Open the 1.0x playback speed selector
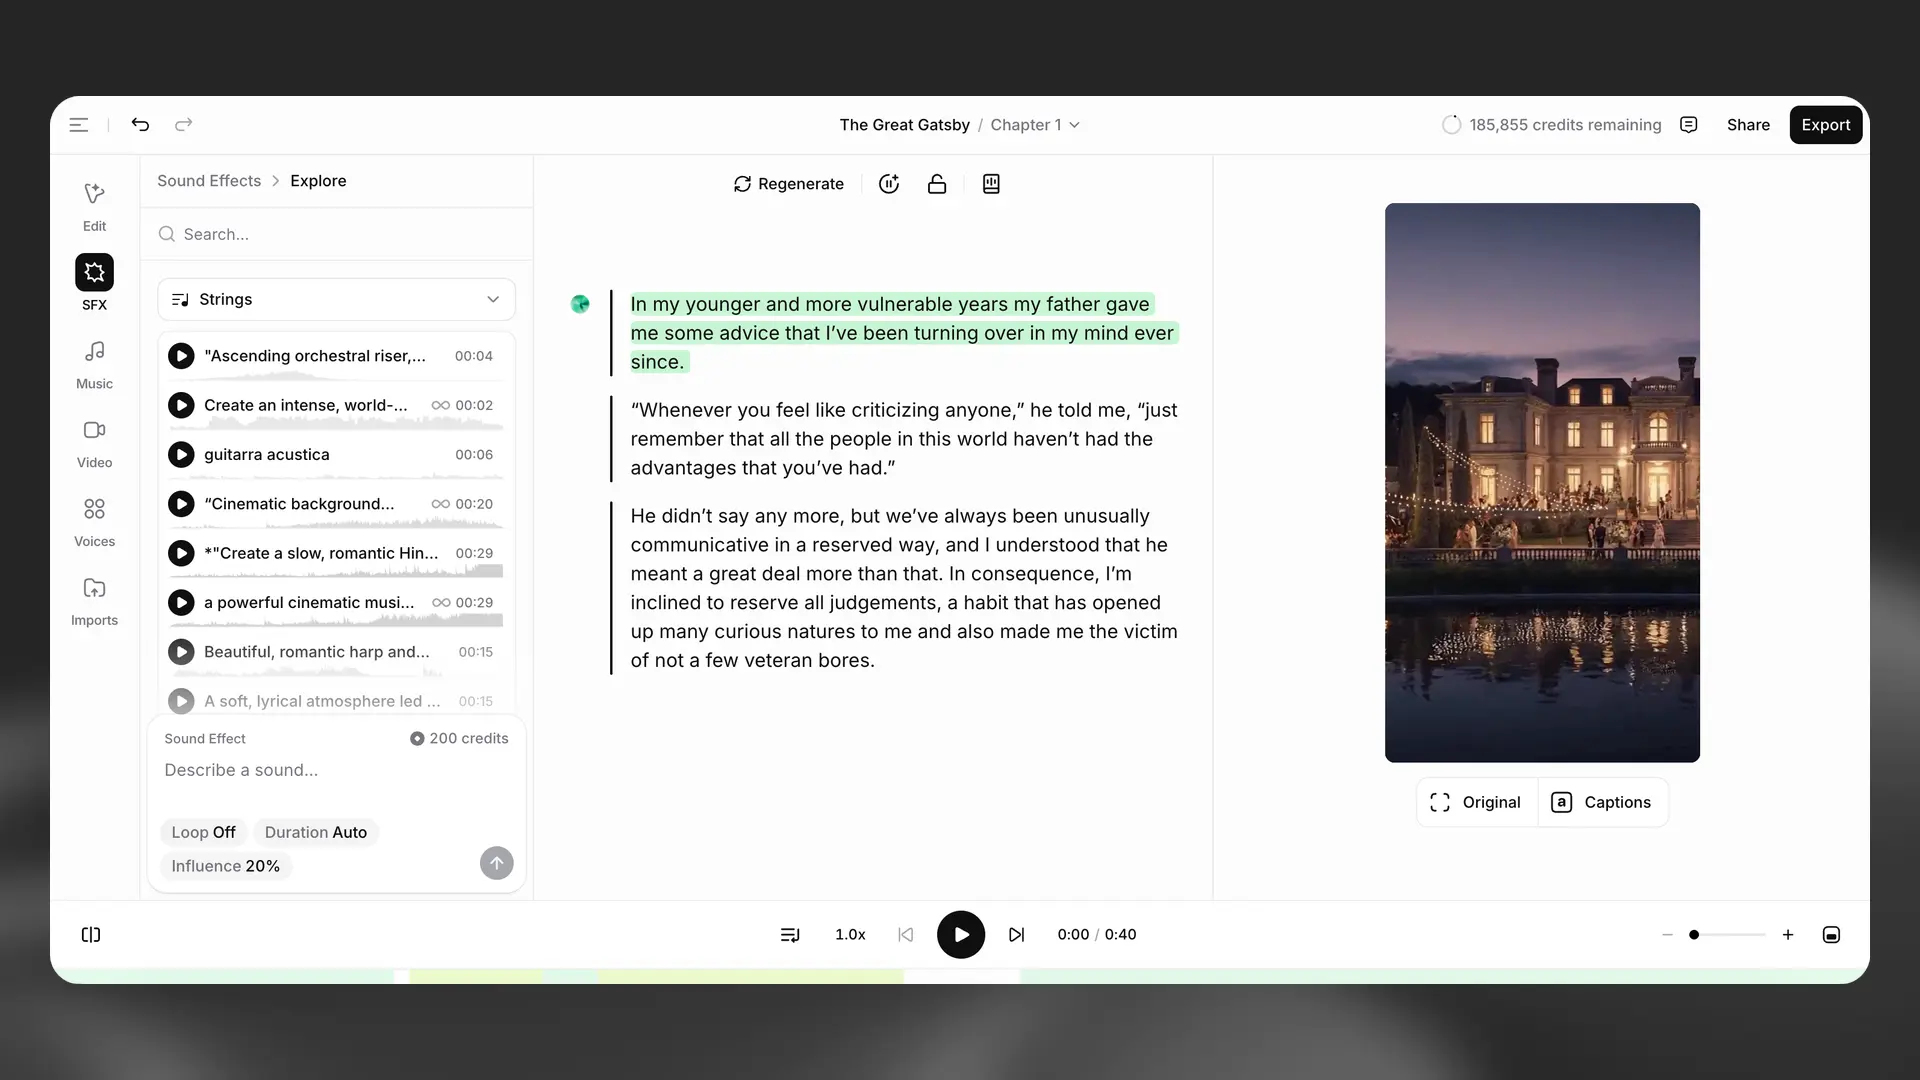Viewport: 1920px width, 1080px height. [850, 935]
